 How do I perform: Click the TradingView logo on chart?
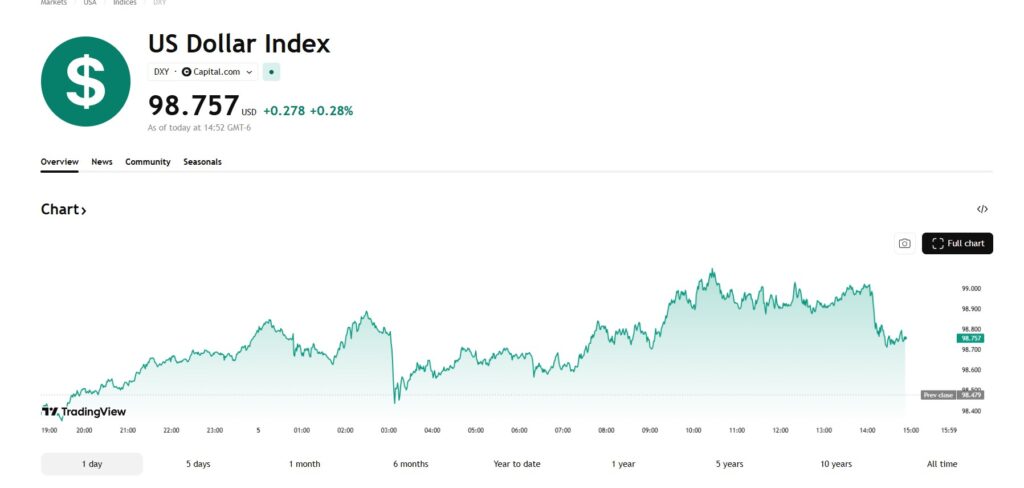(83, 411)
